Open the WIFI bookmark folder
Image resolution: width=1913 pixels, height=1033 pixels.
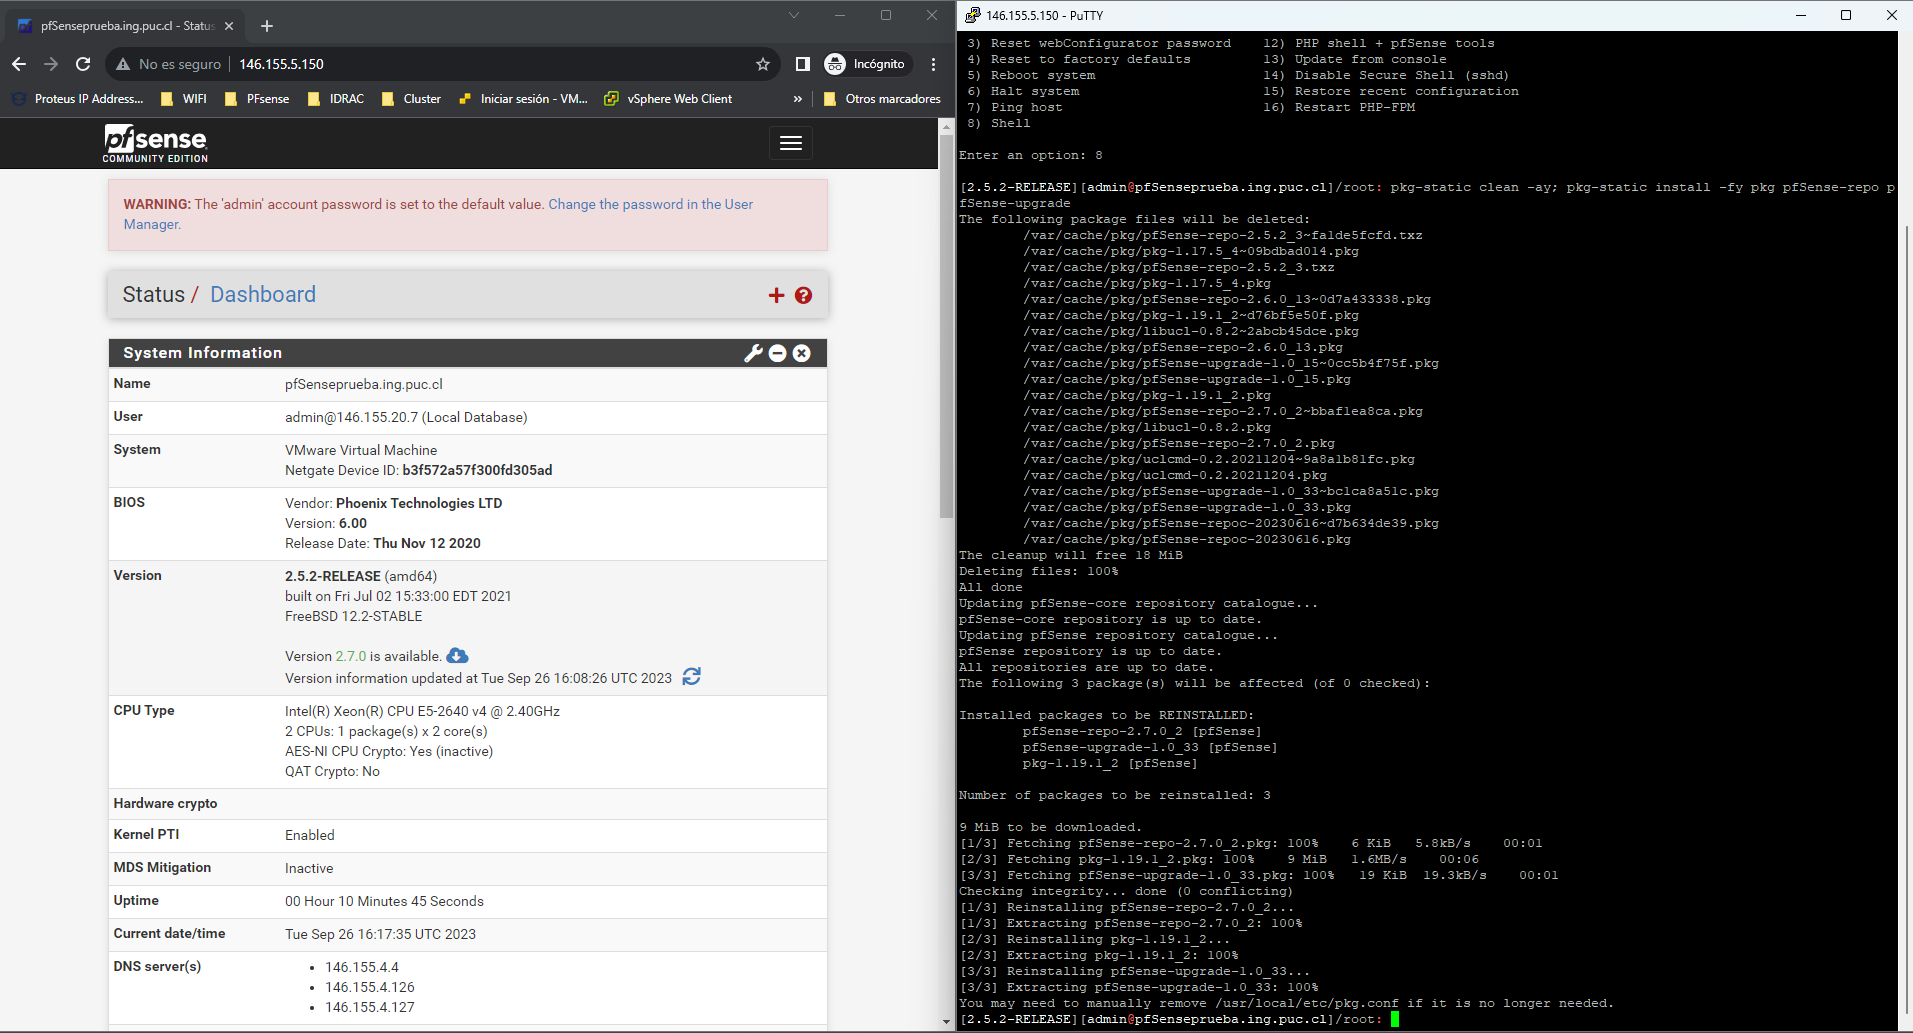pyautogui.click(x=184, y=99)
